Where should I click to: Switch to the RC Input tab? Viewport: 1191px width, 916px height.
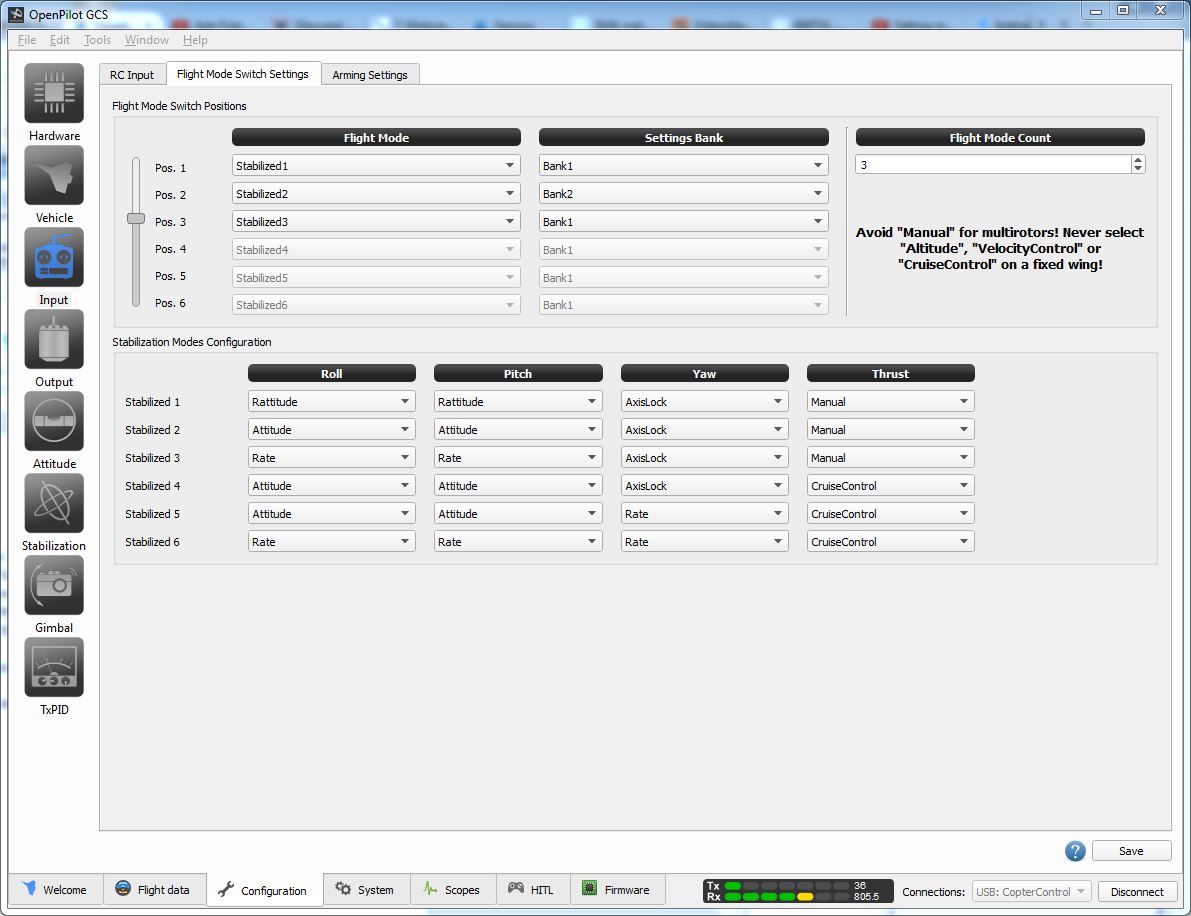pyautogui.click(x=132, y=75)
